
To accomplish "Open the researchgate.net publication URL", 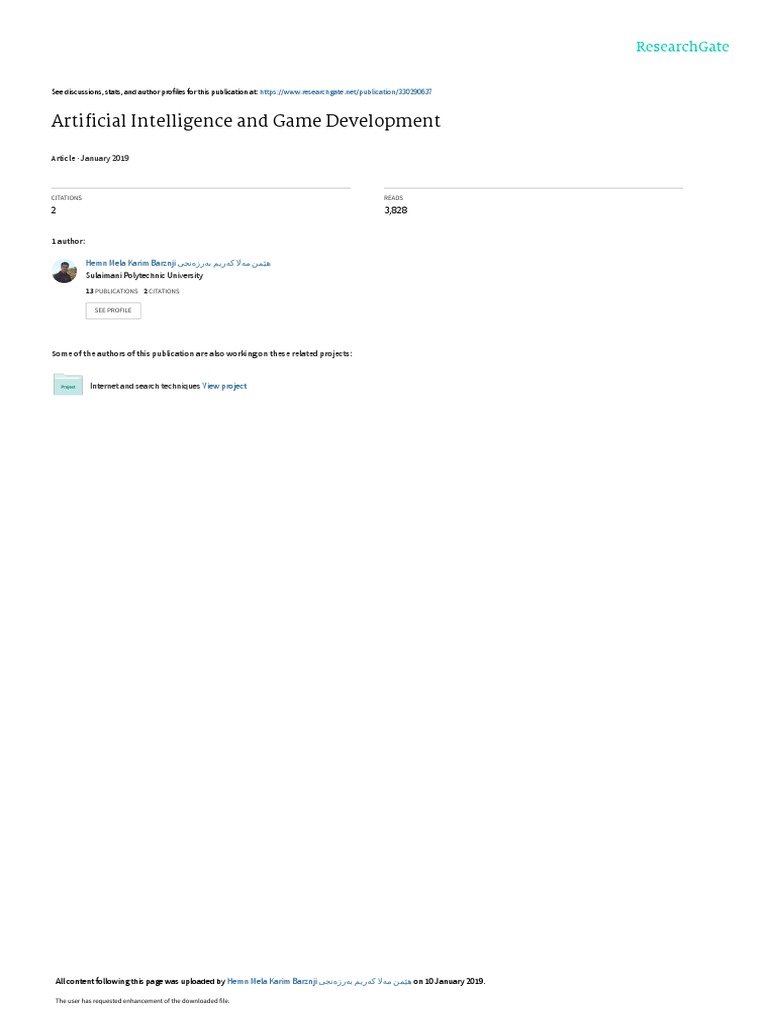I will [345, 92].
